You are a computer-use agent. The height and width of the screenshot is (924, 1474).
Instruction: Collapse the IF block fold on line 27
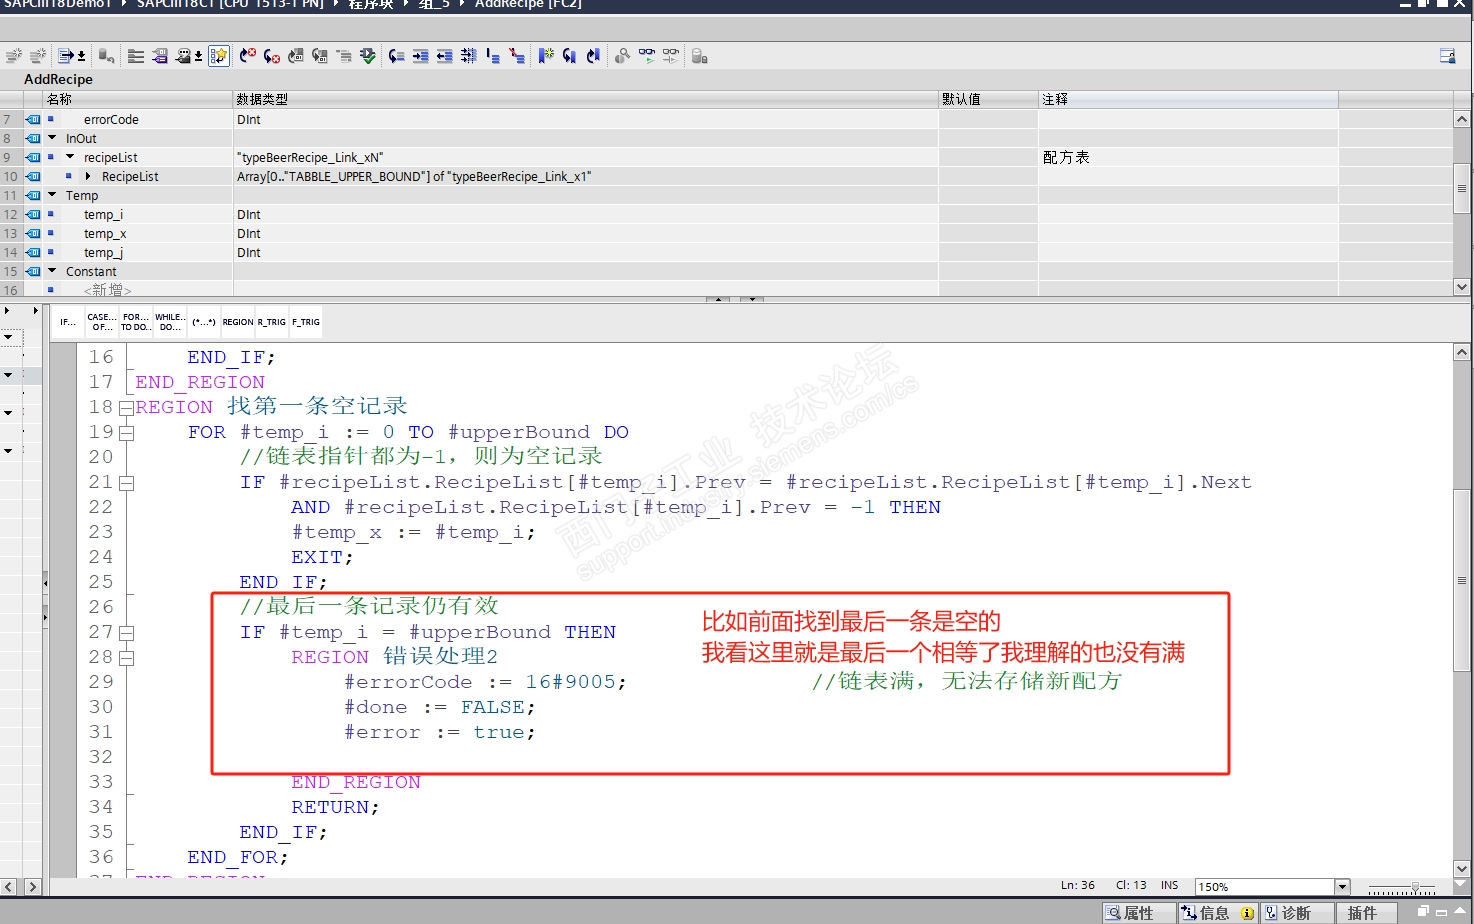pos(126,633)
